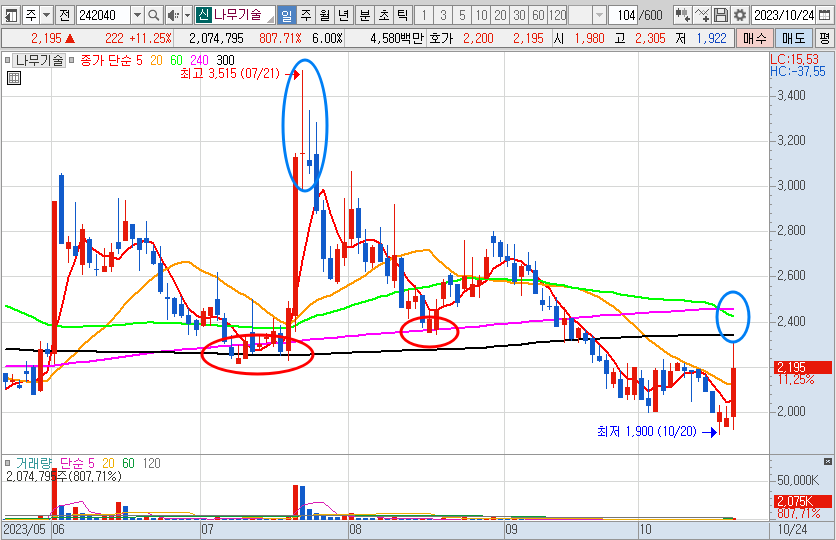The height and width of the screenshot is (540, 836).
Task: Click the candlestick add chart icon
Action: coord(682,15)
